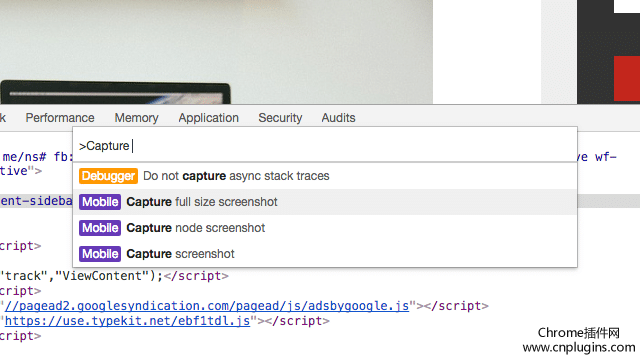640x360 pixels.
Task: Click Mobile badge beside plain Capture screenshot
Action: coord(100,254)
